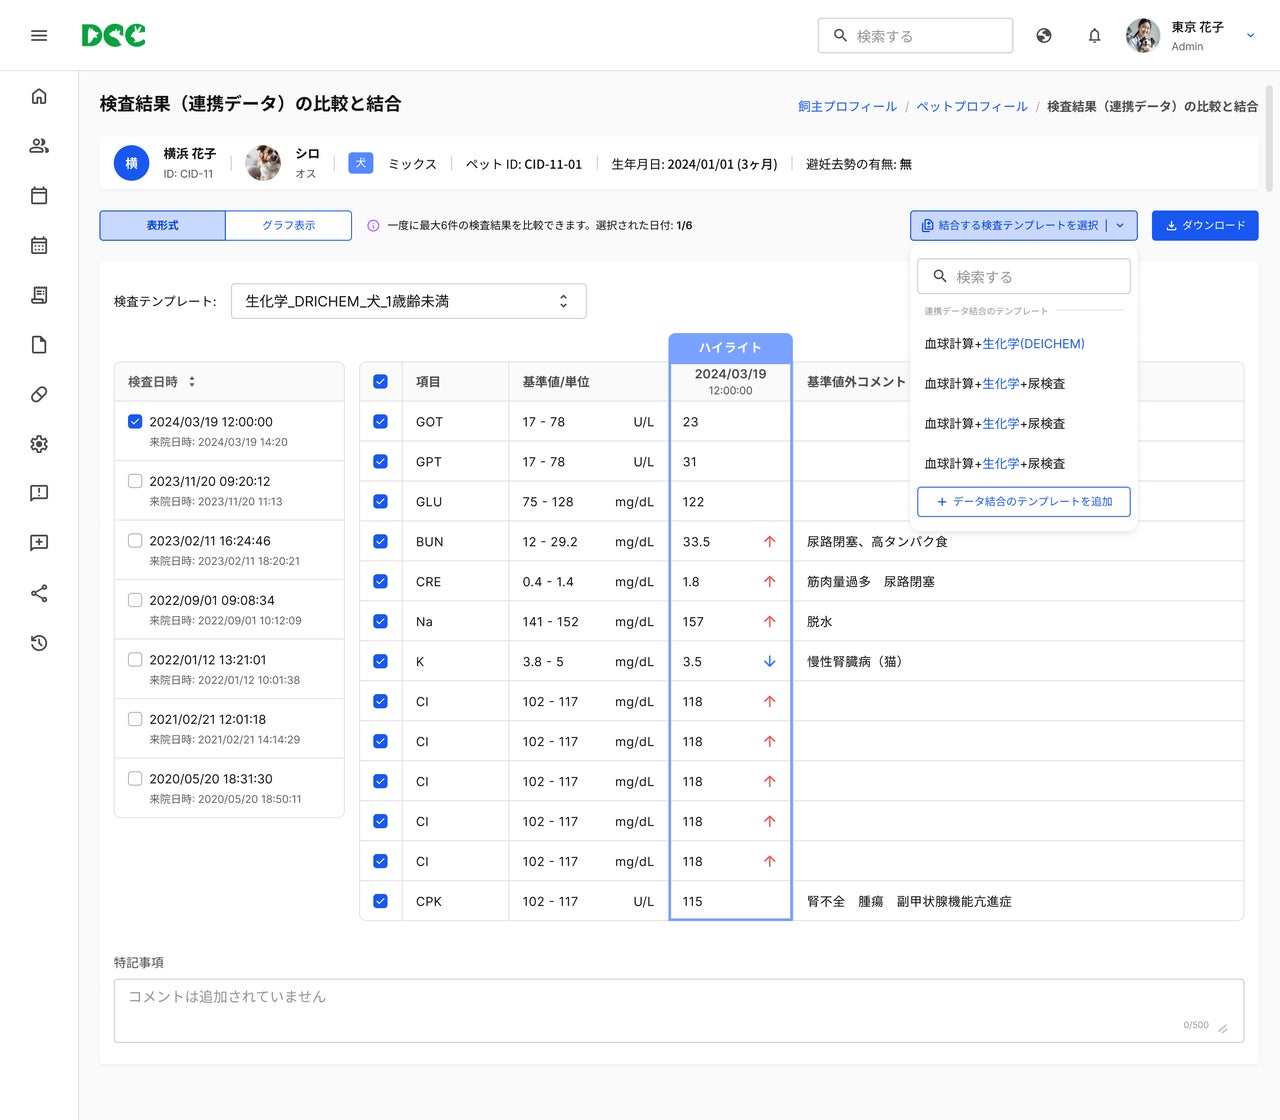Focus the top header search field
This screenshot has width=1280, height=1120.
tap(915, 36)
